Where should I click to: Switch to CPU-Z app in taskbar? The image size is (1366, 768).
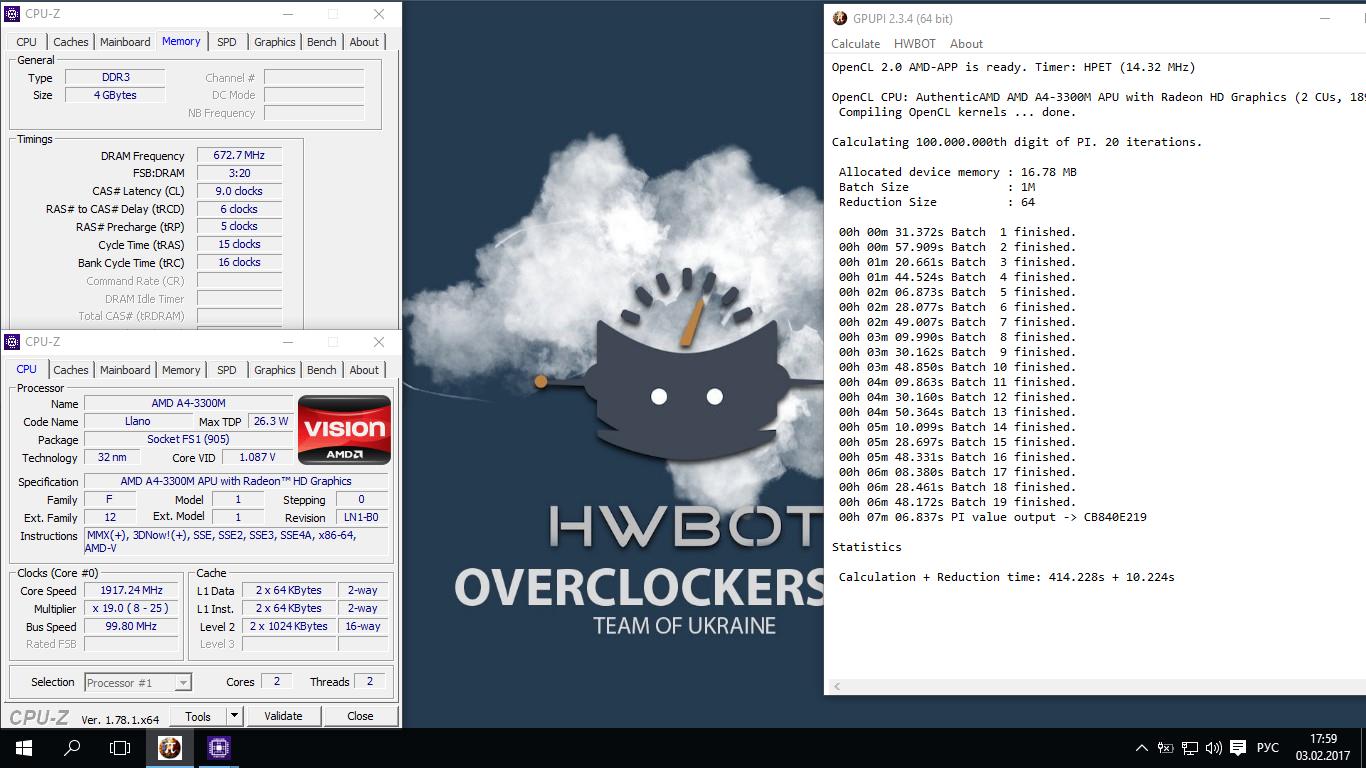[219, 747]
